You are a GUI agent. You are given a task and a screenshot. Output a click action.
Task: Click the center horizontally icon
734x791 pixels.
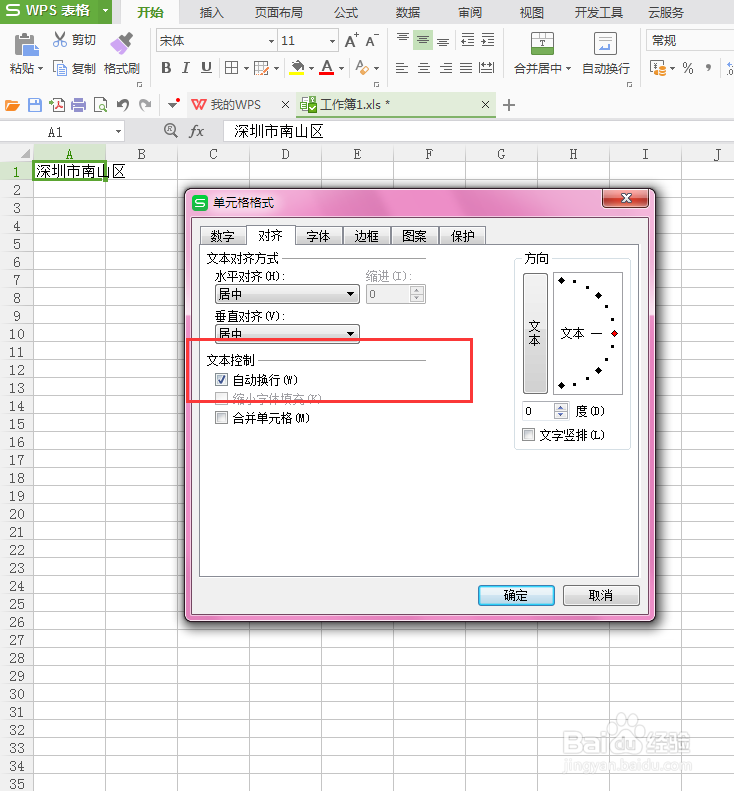click(x=424, y=68)
